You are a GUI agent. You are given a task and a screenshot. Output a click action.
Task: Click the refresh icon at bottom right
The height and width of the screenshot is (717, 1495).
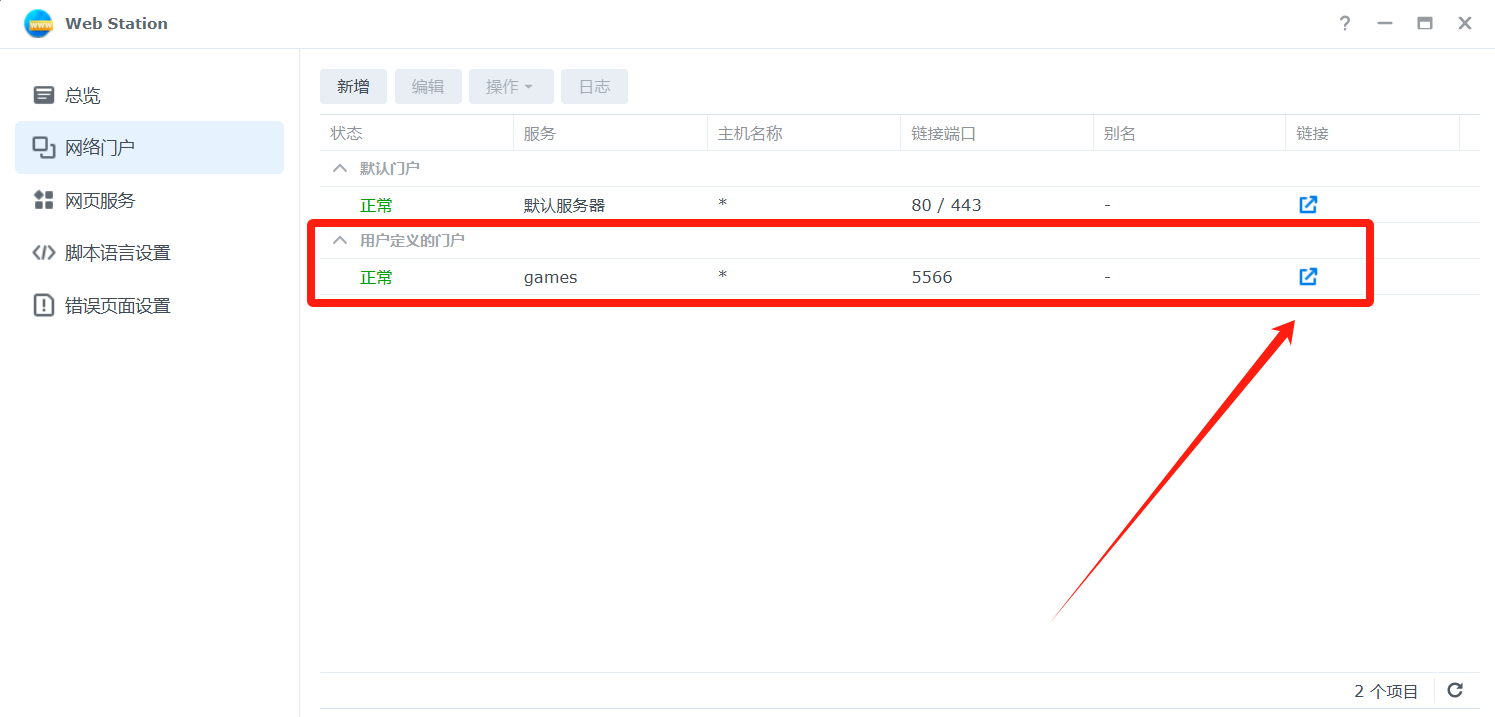(1455, 690)
